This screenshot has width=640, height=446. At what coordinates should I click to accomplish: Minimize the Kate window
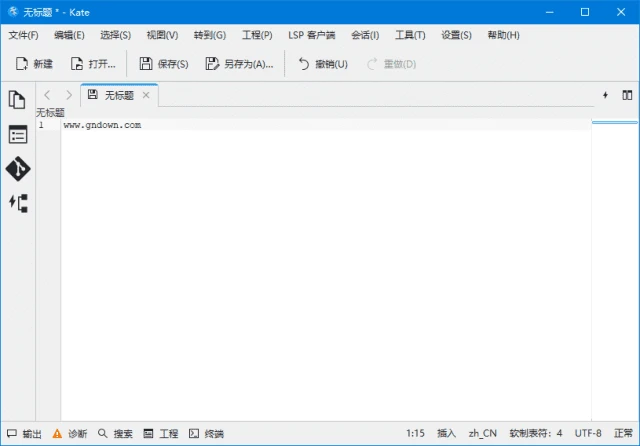coord(549,12)
